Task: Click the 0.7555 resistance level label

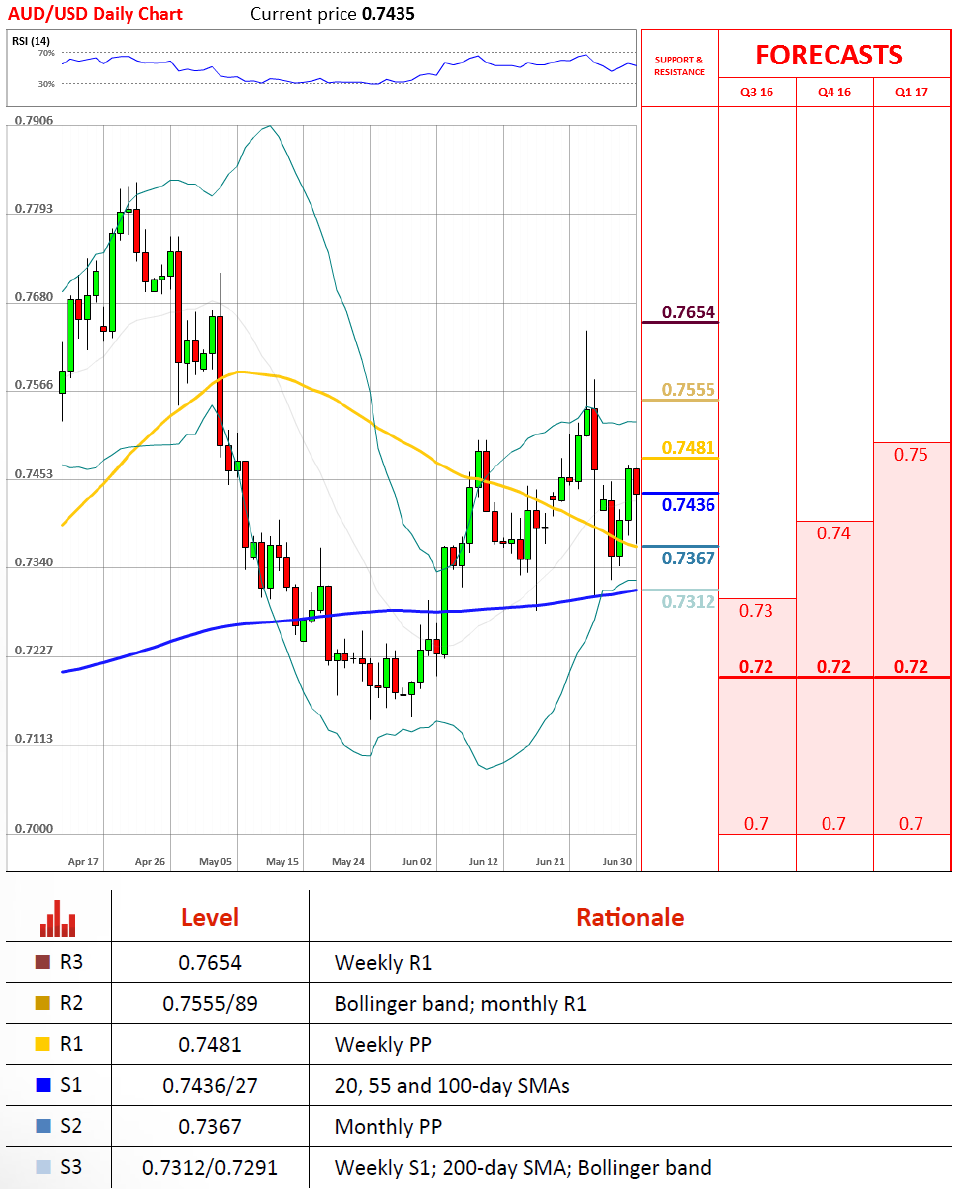Action: (688, 390)
